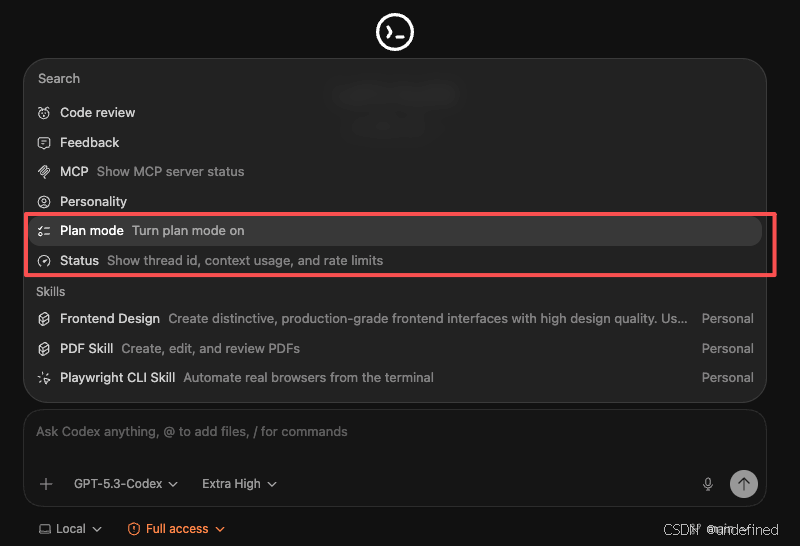800x546 pixels.
Task: Click the Plan mode checklist icon
Action: click(x=44, y=231)
